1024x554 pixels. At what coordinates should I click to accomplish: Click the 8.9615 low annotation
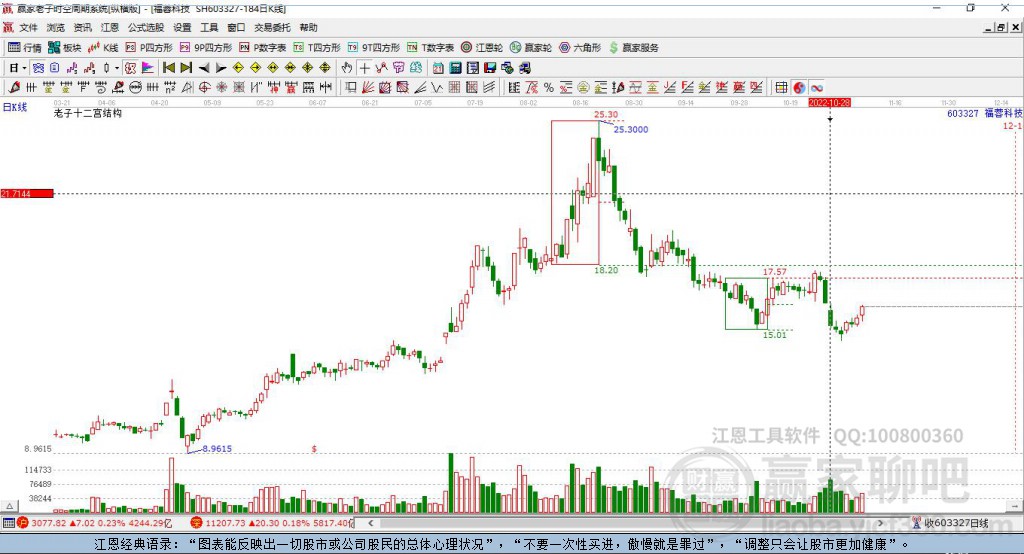tap(217, 448)
